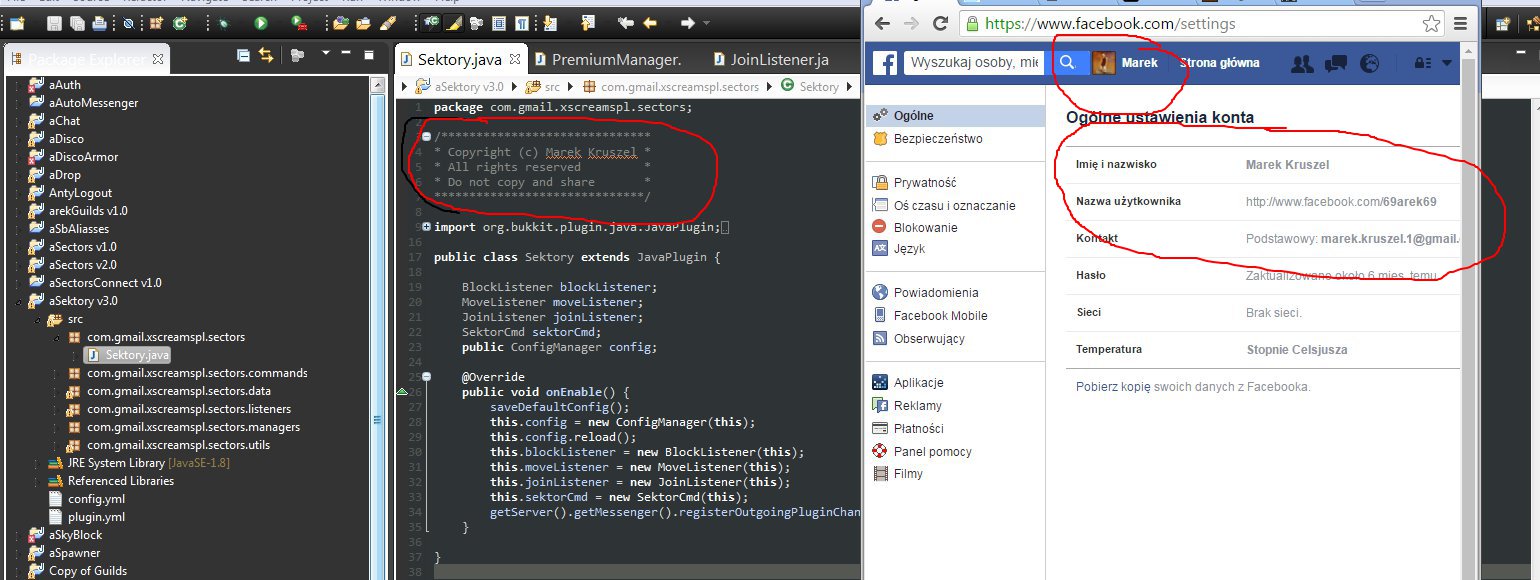Open Facebook friend requests icon
This screenshot has height=580, width=1540.
click(1302, 63)
